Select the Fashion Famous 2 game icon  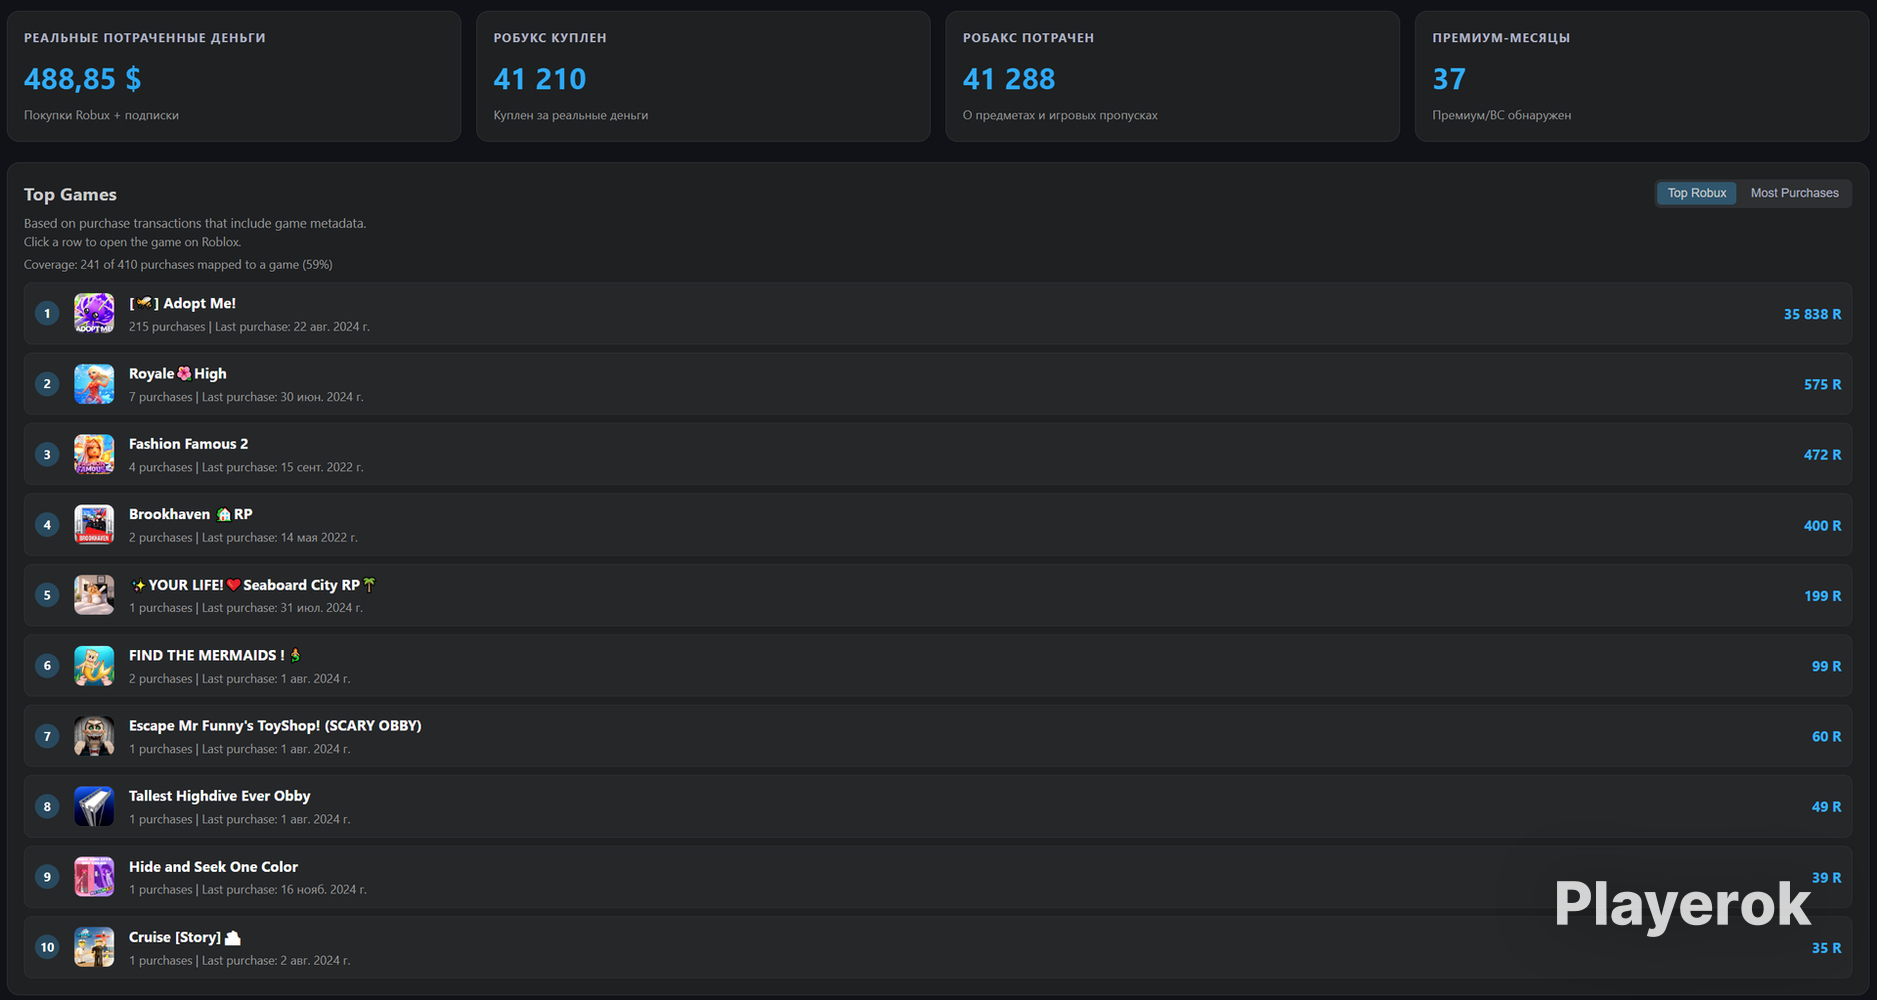click(94, 454)
